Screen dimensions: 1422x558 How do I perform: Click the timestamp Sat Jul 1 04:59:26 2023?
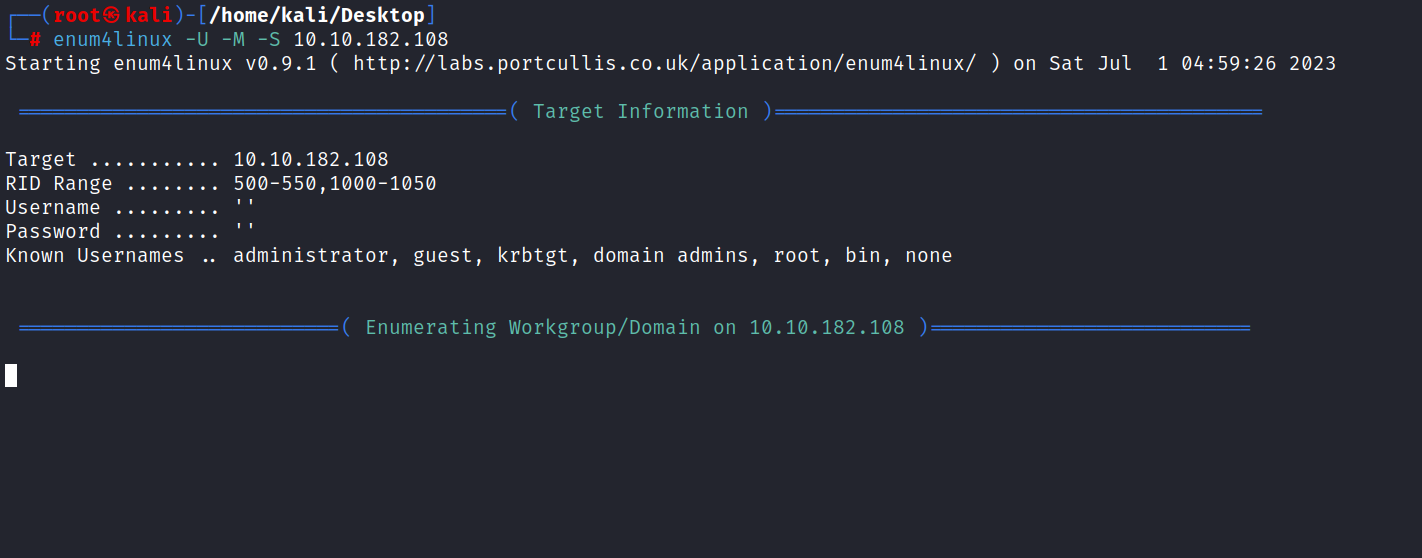(1193, 64)
